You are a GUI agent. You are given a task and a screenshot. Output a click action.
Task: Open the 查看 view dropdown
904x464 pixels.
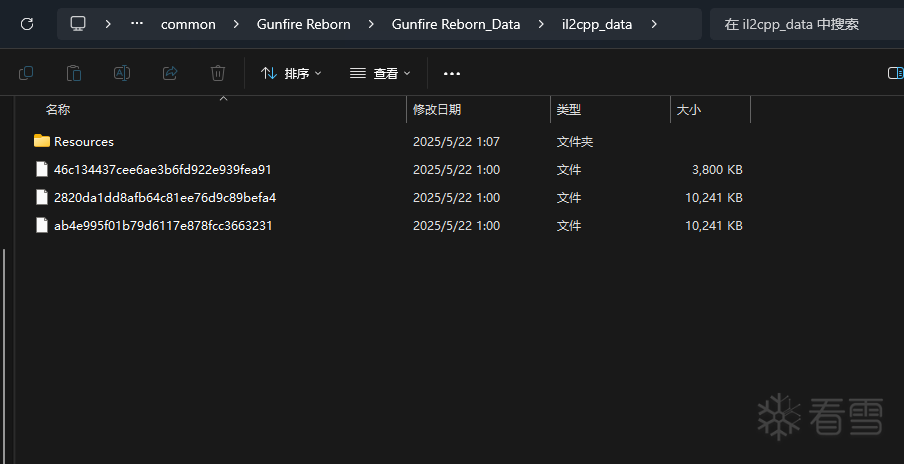tap(380, 73)
